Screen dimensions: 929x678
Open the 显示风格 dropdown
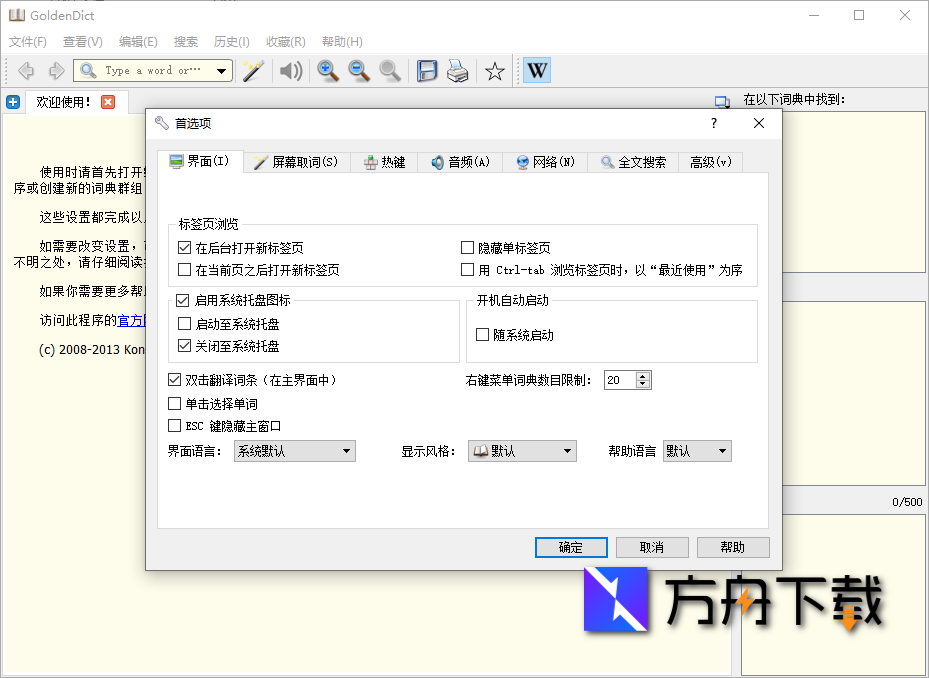(x=522, y=451)
